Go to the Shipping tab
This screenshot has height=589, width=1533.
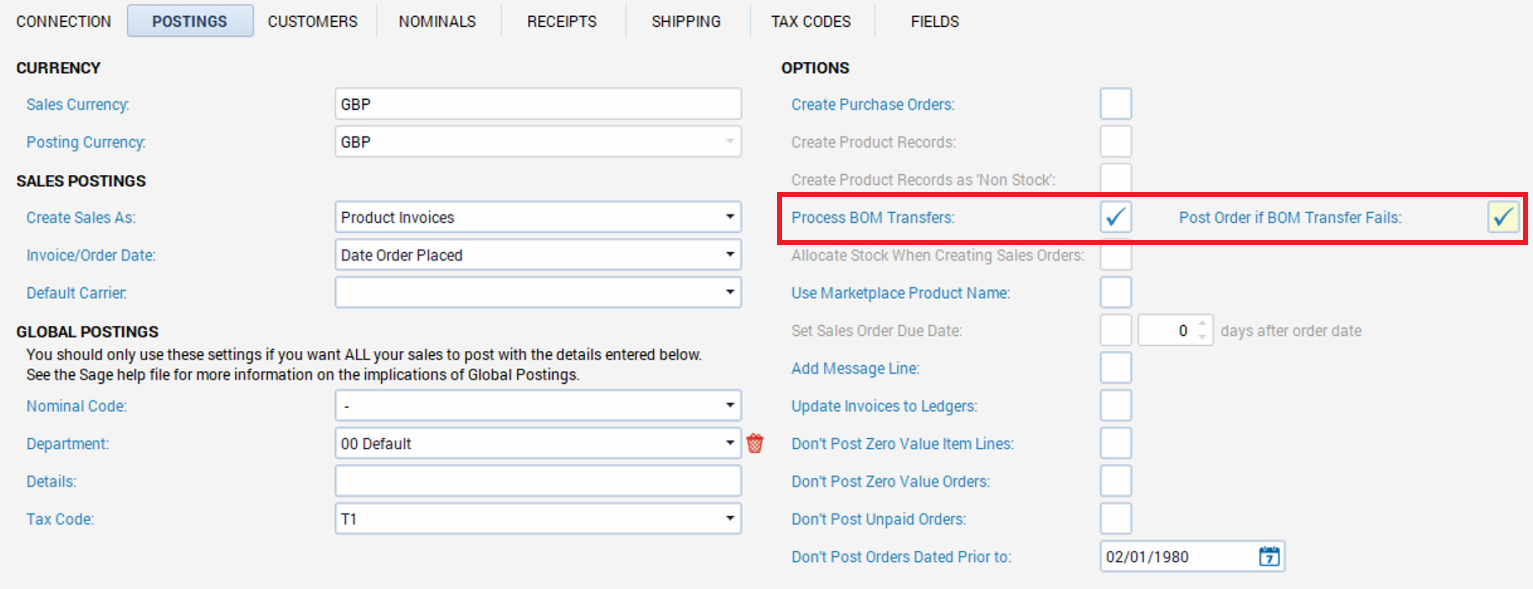pos(686,21)
